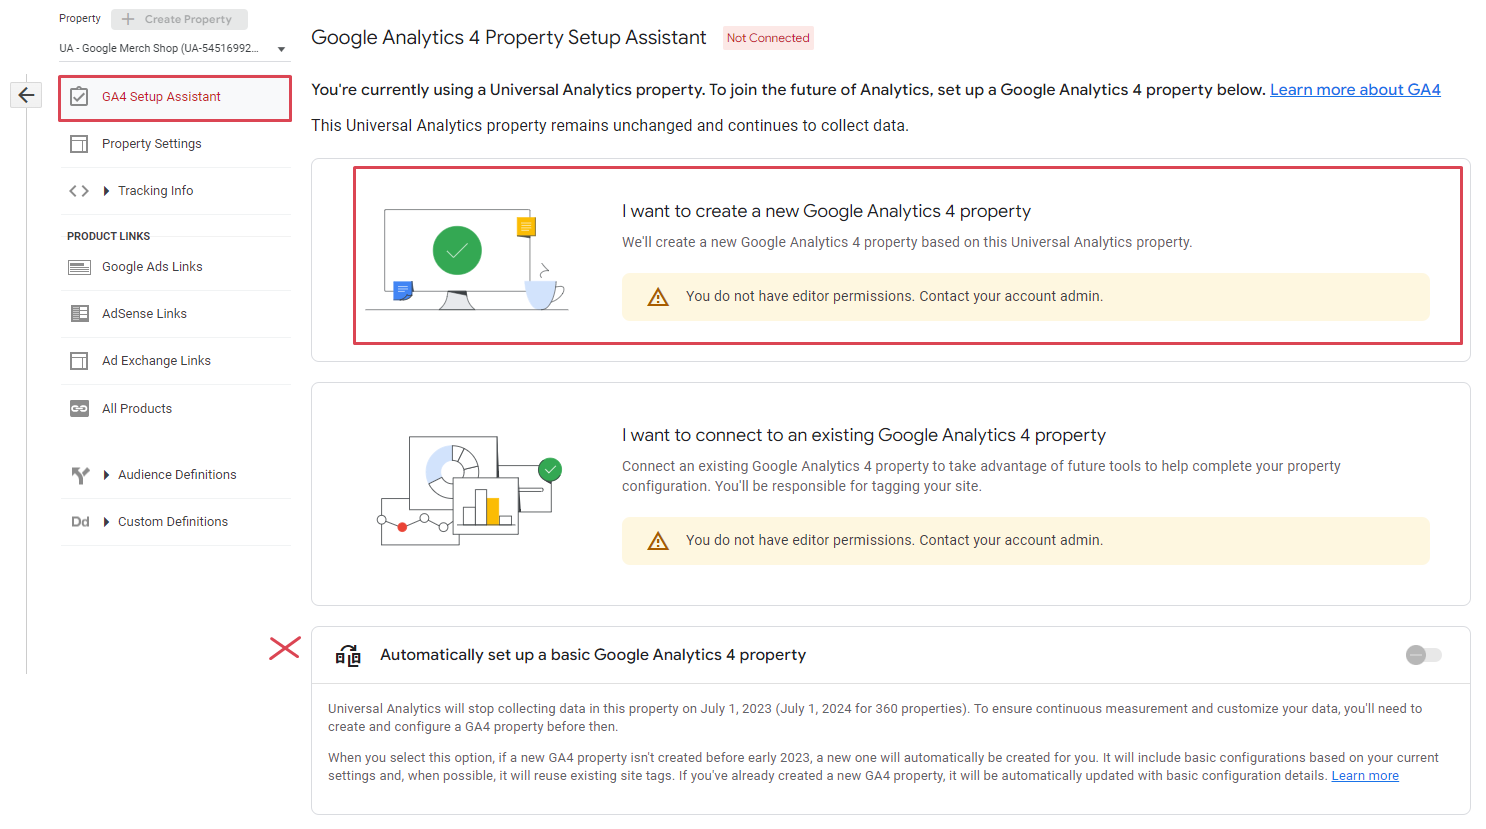Screen dimensions: 1486x829
Task: Open the UA property selector dropdown
Action: click(x=173, y=48)
